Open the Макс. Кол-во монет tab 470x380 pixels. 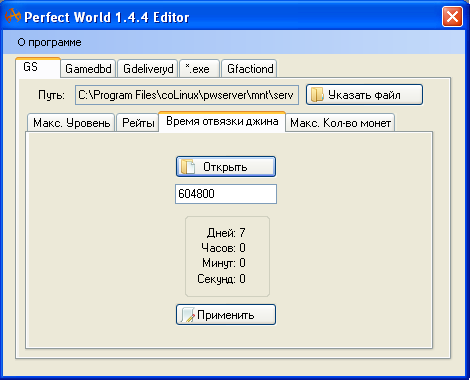(x=340, y=123)
